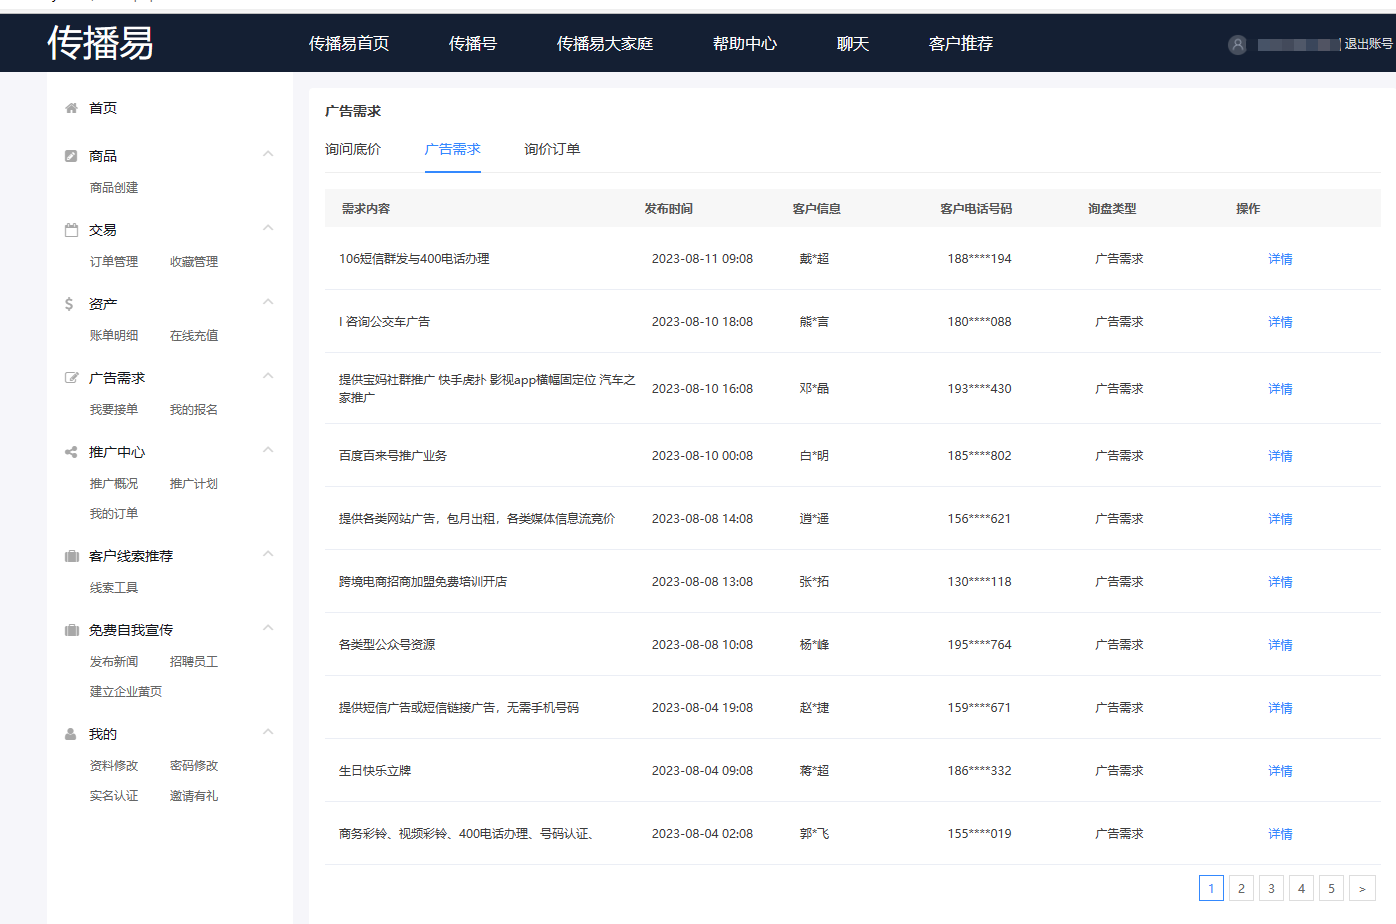1396x924 pixels.
Task: Open 详情 for the 生日快乐立牌 request
Action: [1280, 770]
